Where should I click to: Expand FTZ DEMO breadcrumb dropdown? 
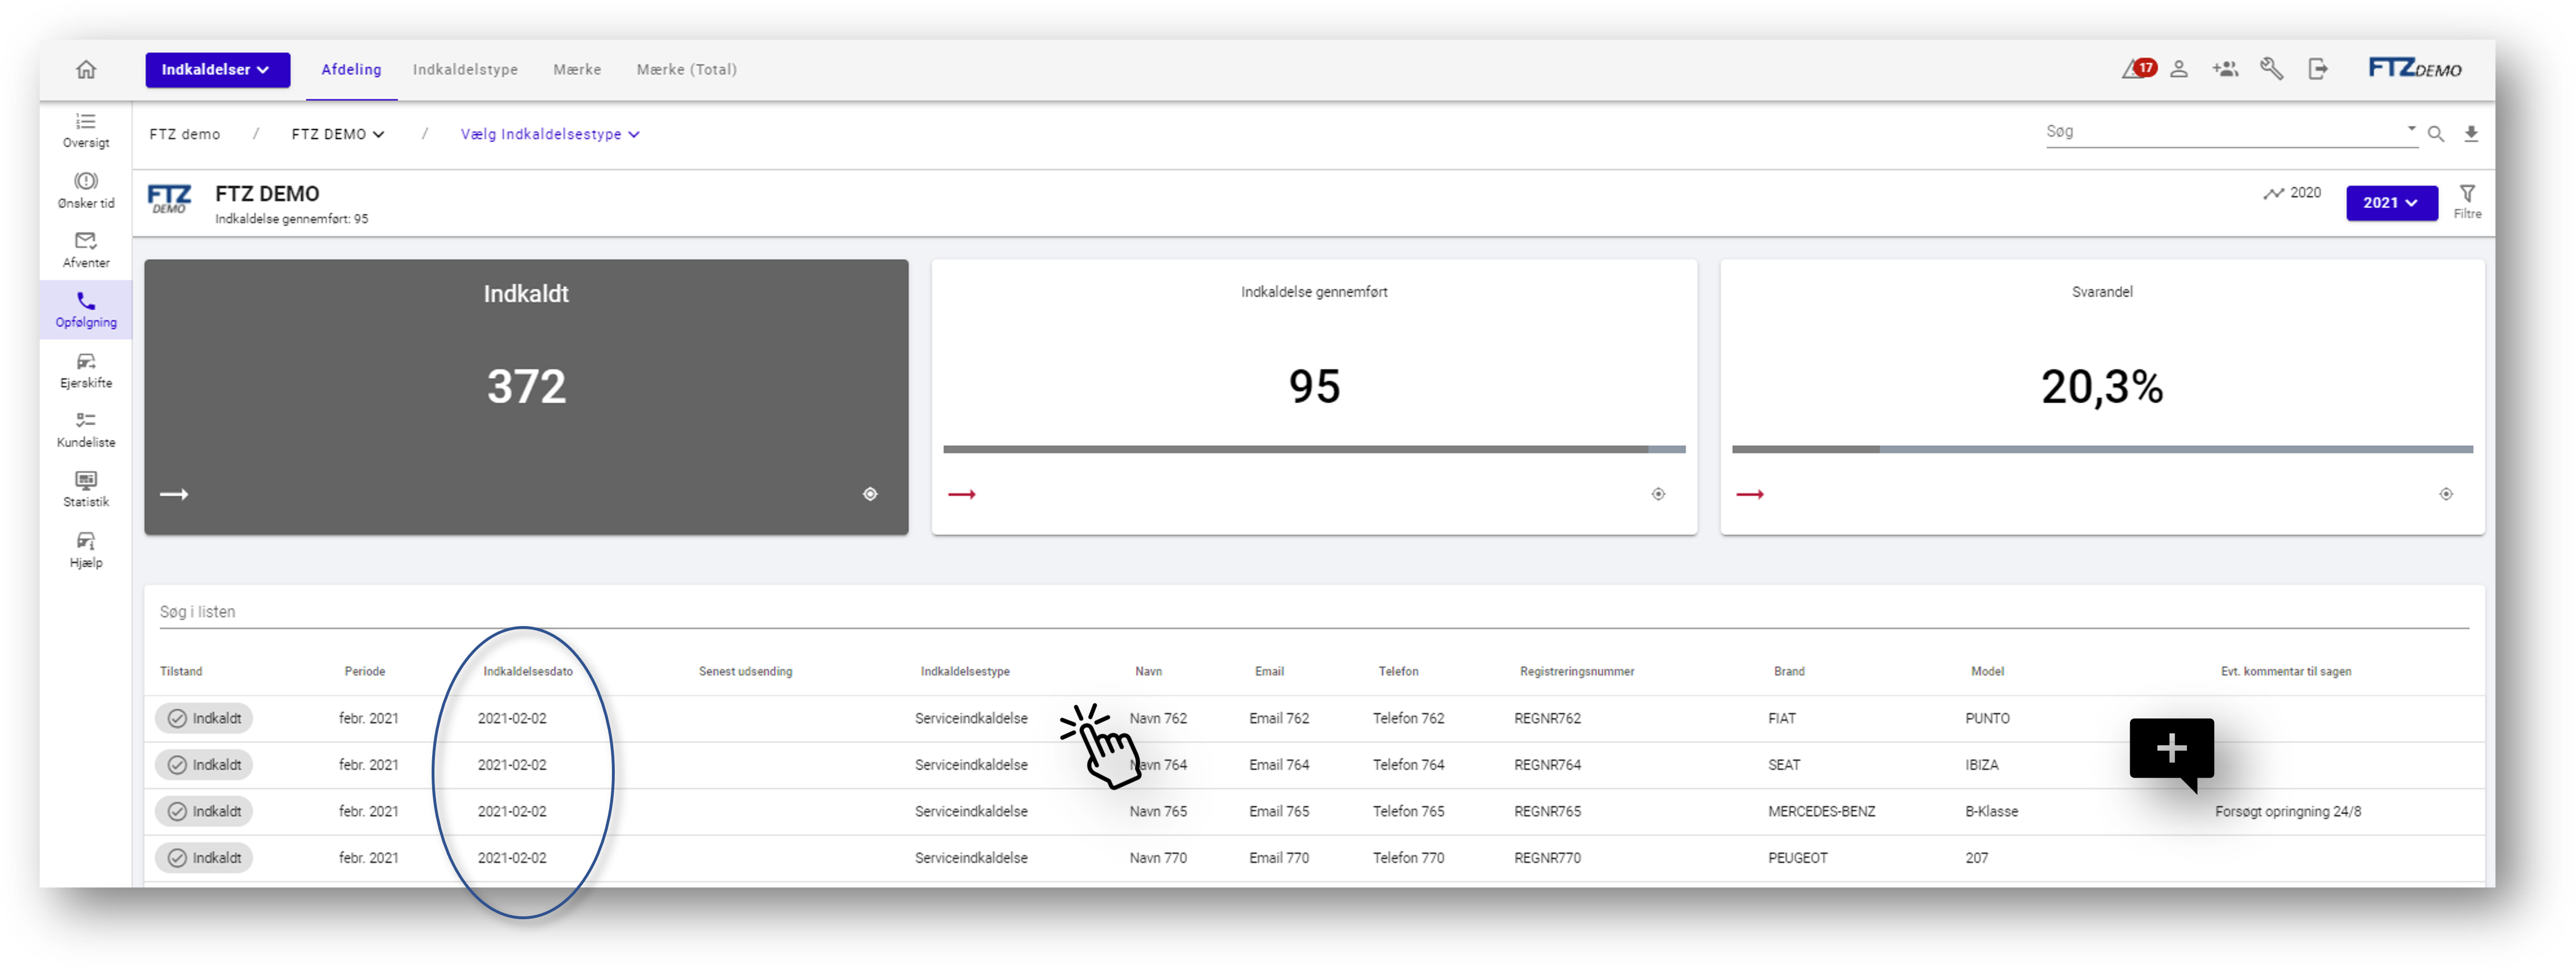pos(338,134)
